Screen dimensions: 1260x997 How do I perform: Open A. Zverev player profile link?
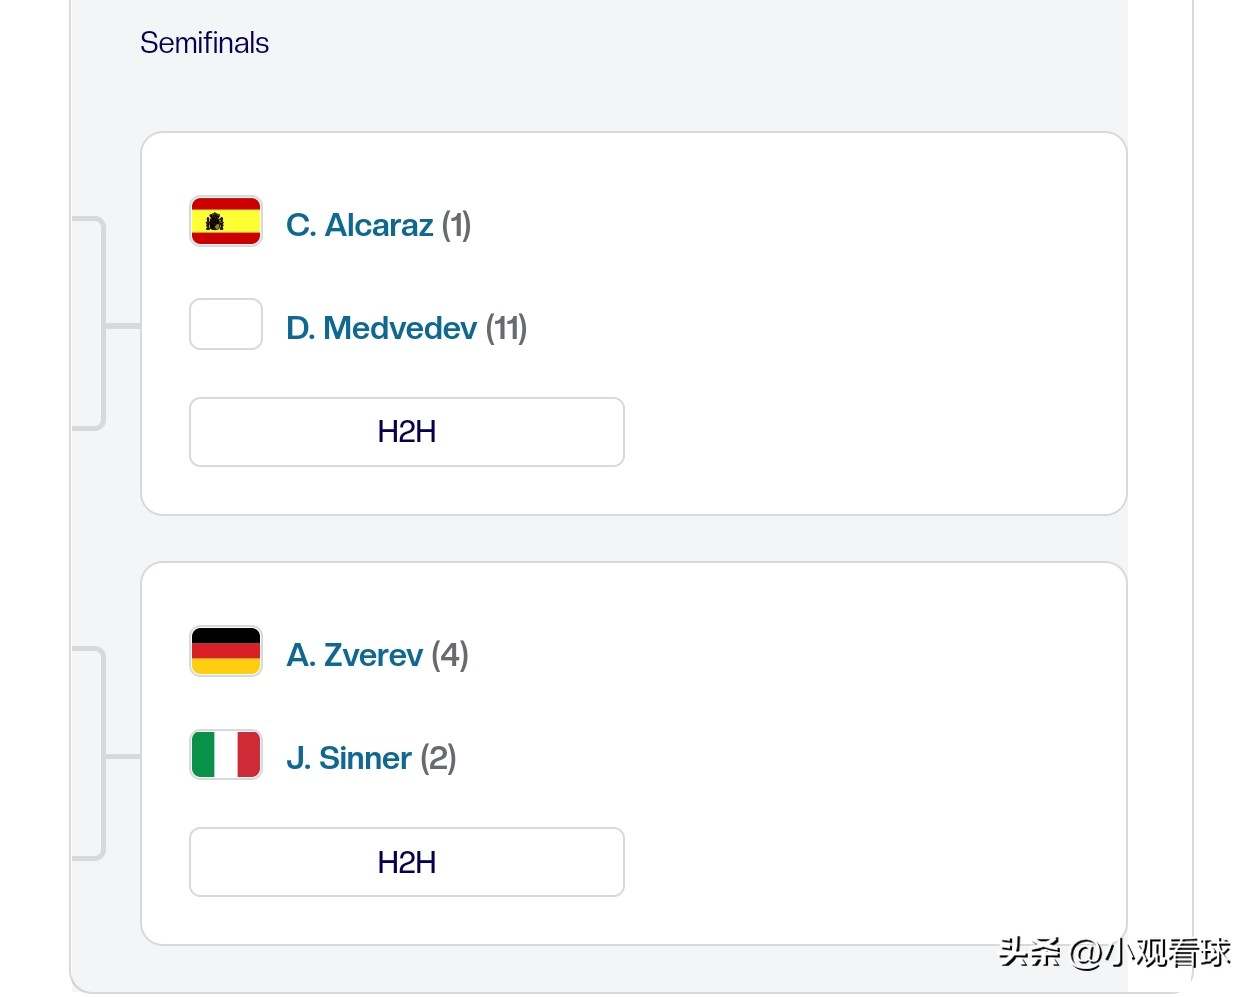(x=354, y=655)
